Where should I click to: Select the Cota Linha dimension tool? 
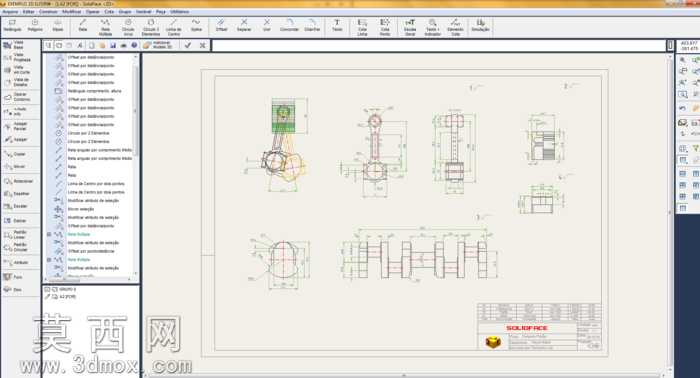point(362,27)
